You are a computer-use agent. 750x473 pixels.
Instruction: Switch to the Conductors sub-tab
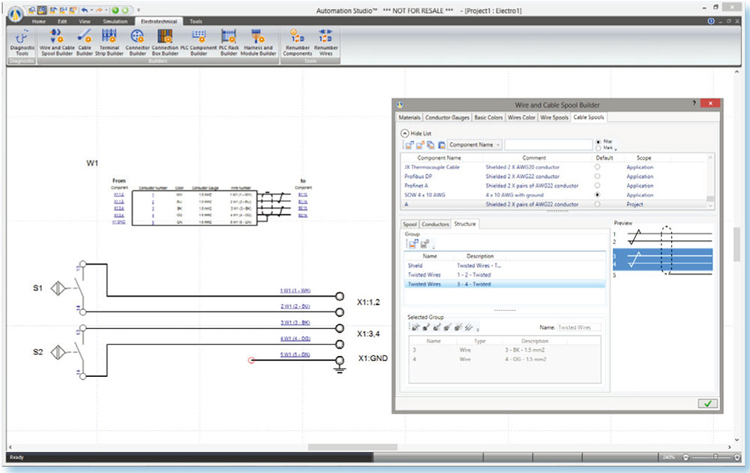435,224
